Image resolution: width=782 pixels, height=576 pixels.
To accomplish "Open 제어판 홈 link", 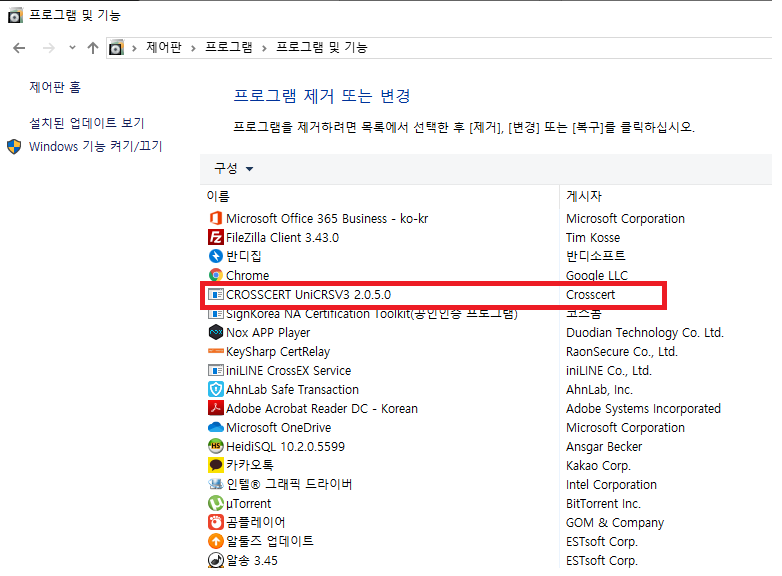I will (55, 87).
